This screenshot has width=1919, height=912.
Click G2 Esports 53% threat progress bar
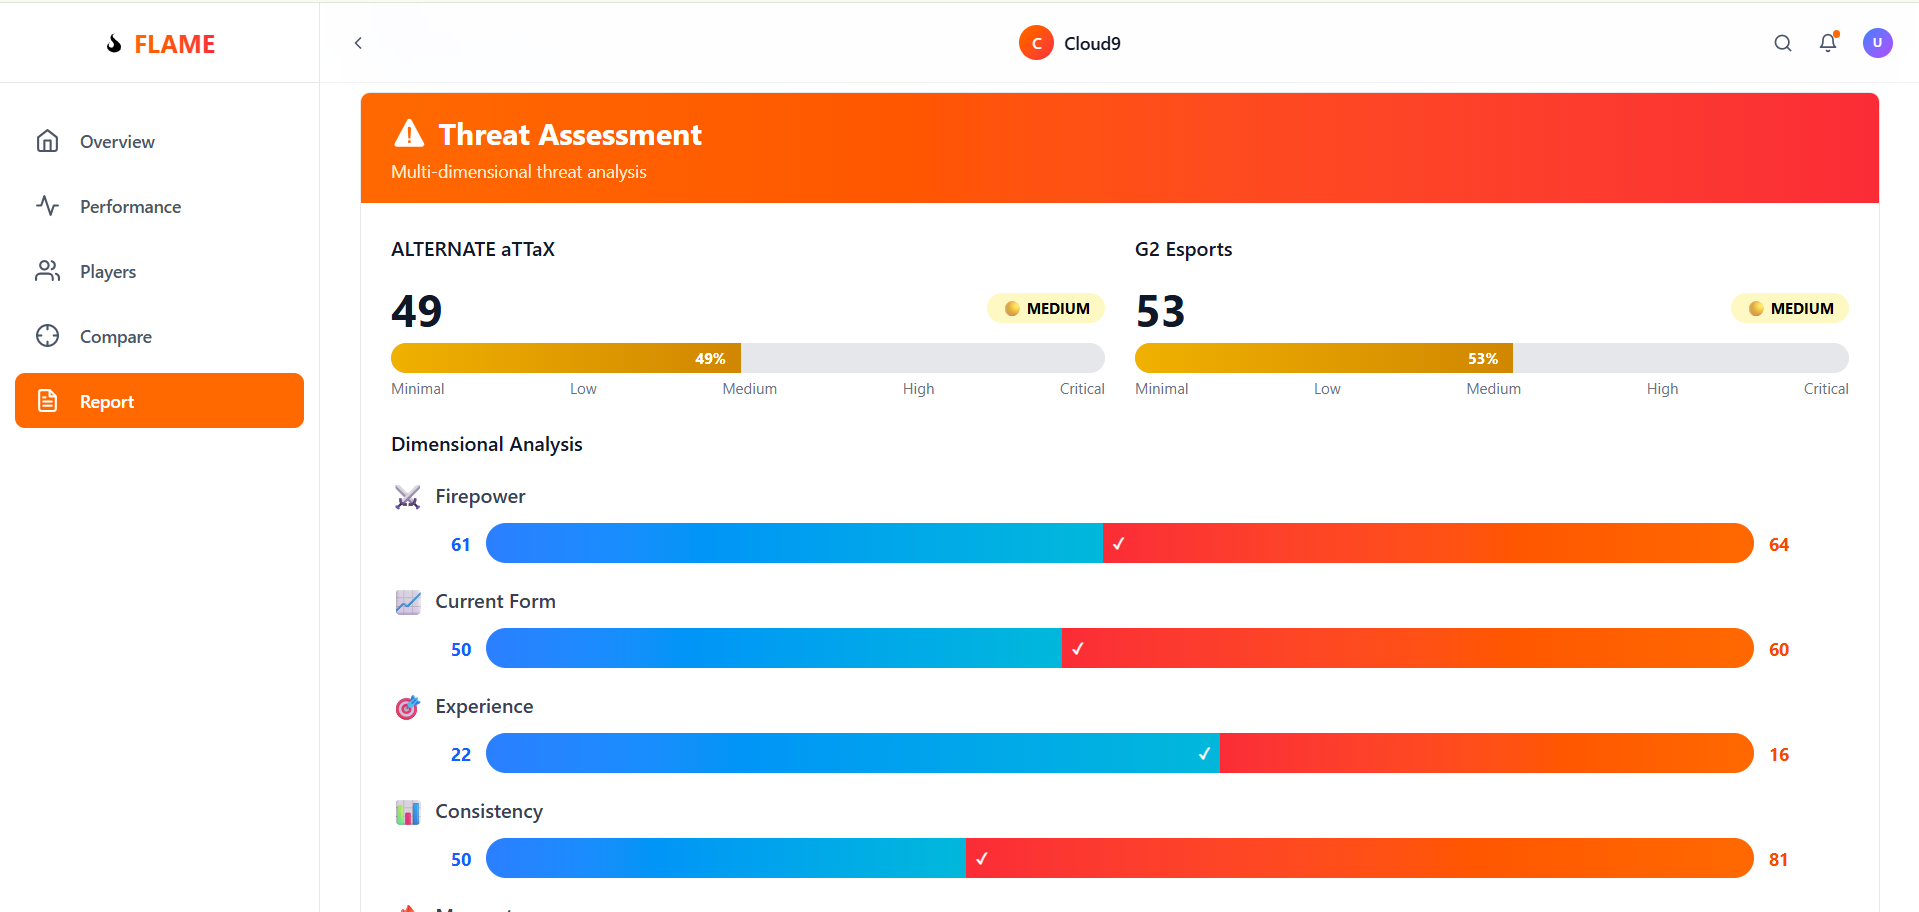click(x=1492, y=358)
